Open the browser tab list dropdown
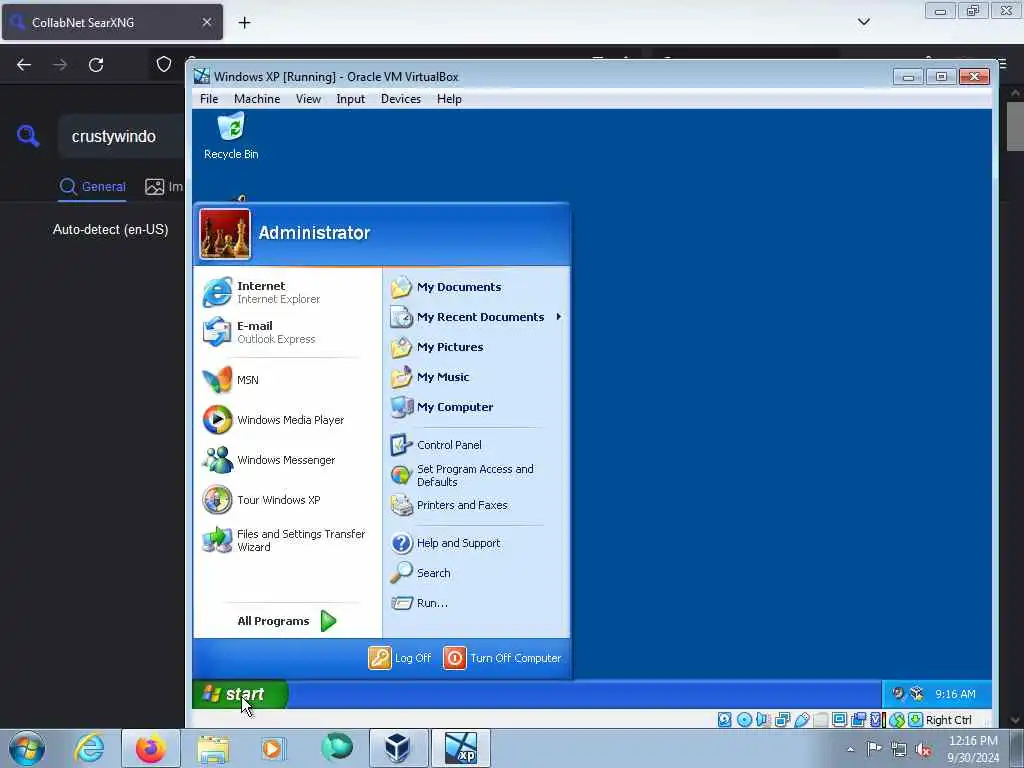This screenshot has height=768, width=1024. pos(863,22)
